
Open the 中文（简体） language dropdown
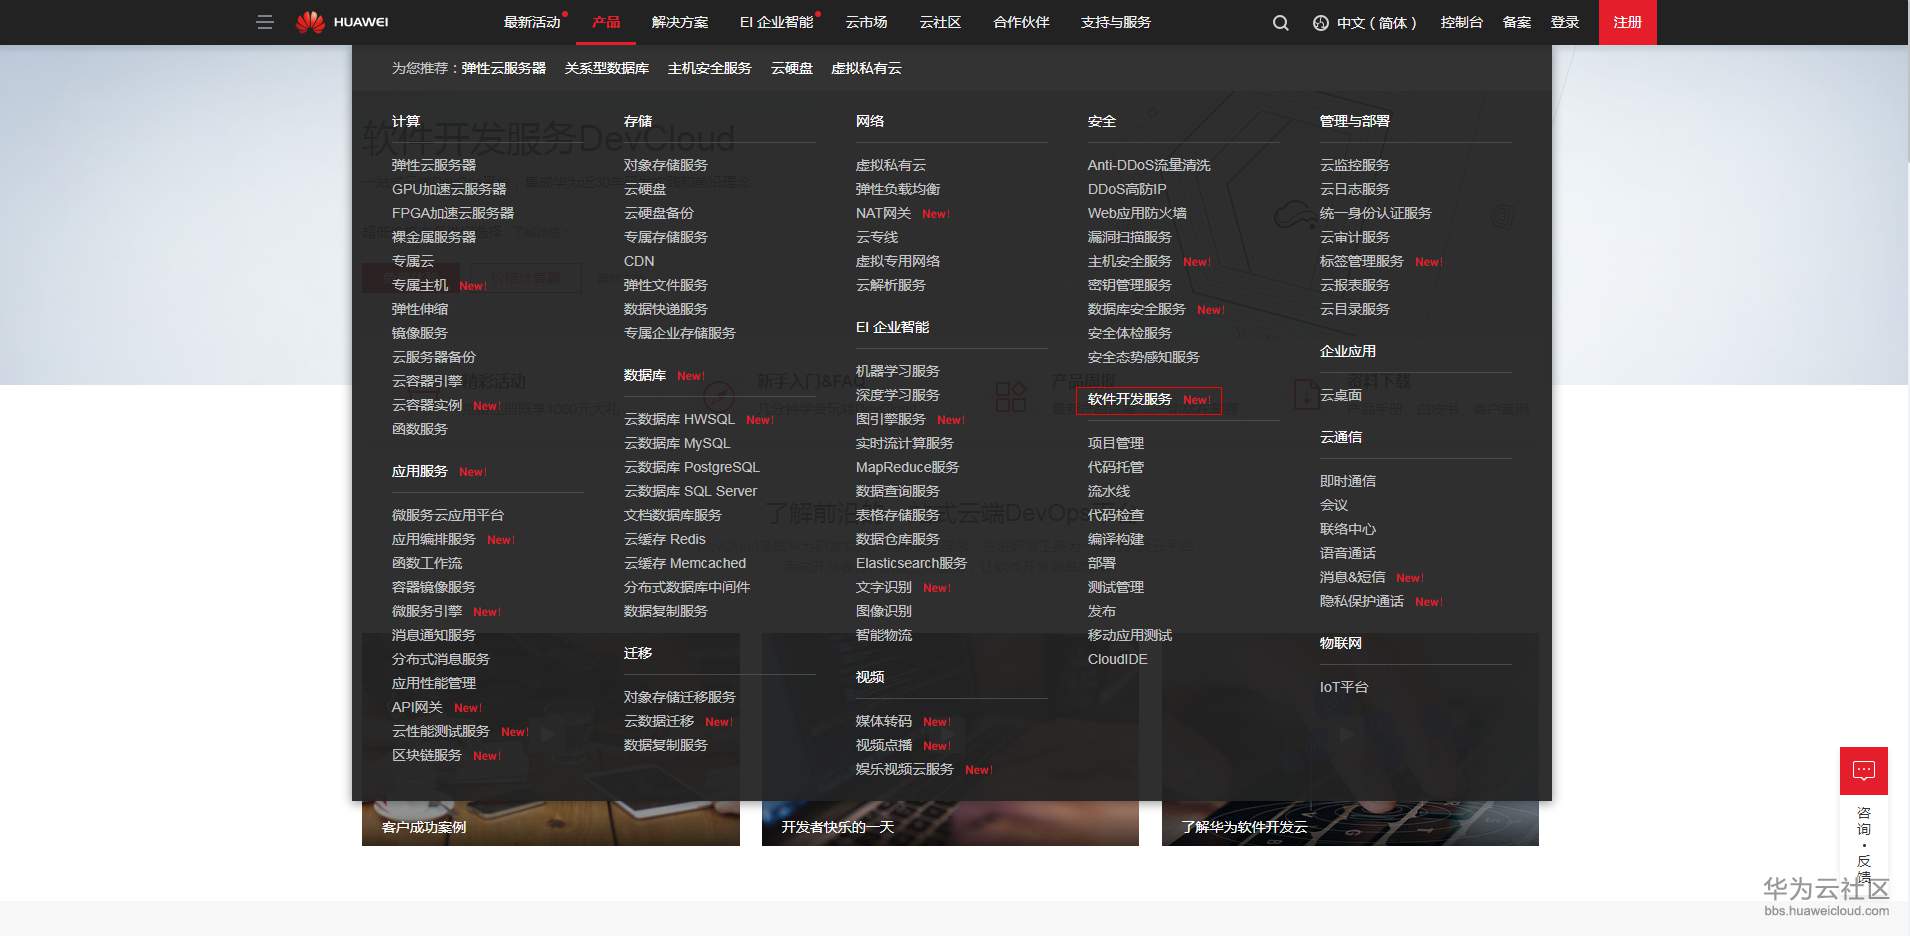(1376, 22)
